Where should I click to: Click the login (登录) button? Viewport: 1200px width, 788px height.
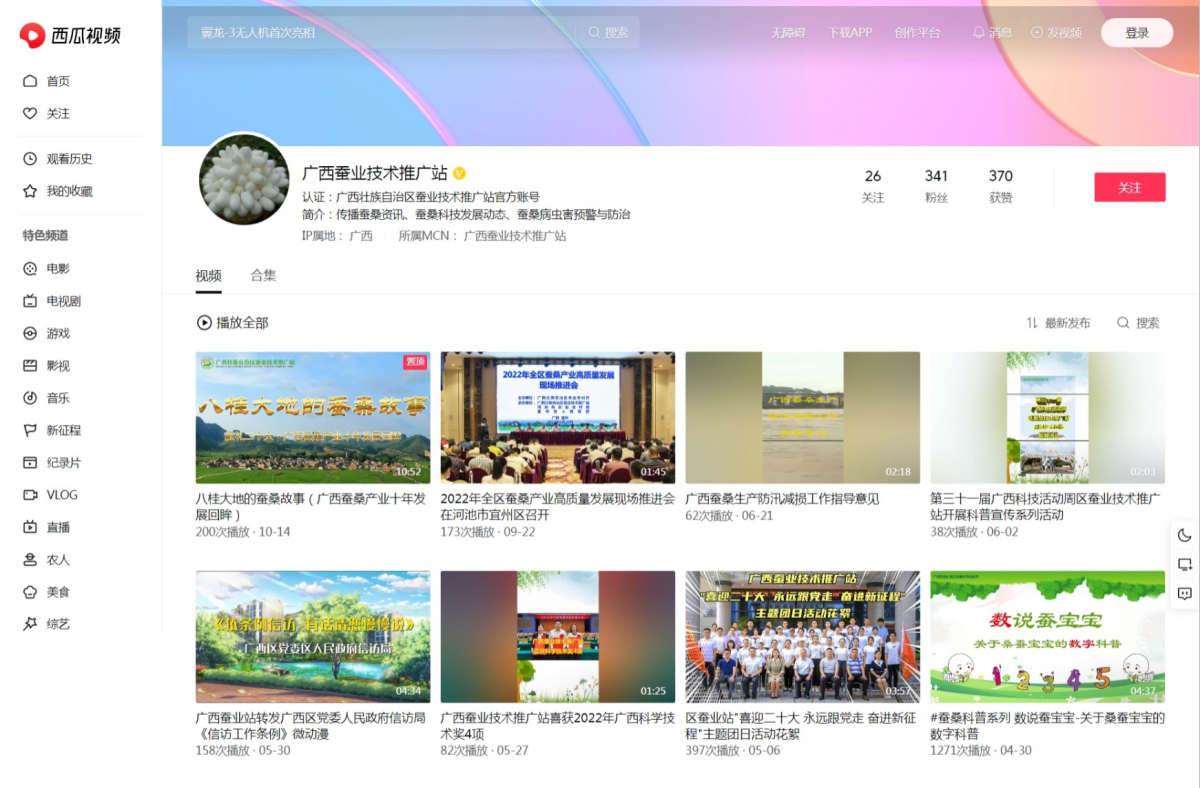1136,33
